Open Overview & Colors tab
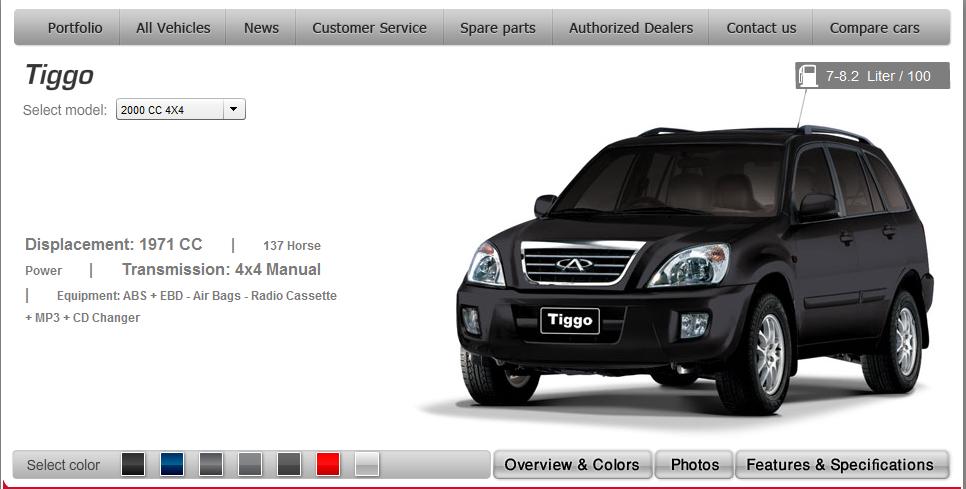Image resolution: width=966 pixels, height=489 pixels. pos(572,464)
